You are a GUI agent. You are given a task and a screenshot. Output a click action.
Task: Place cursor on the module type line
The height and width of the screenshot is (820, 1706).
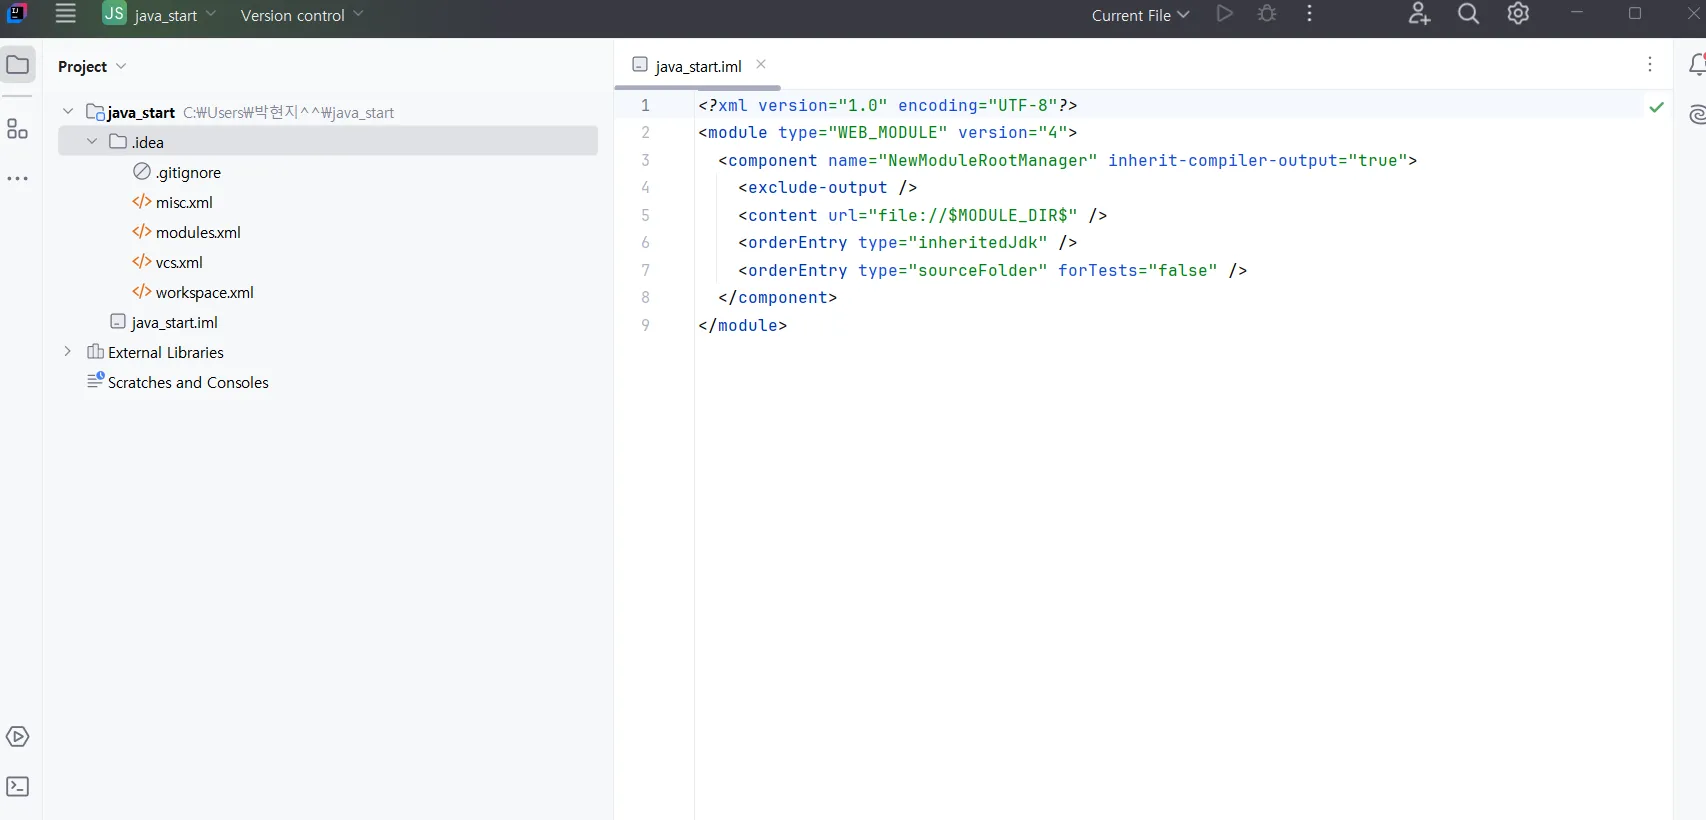(x=888, y=132)
